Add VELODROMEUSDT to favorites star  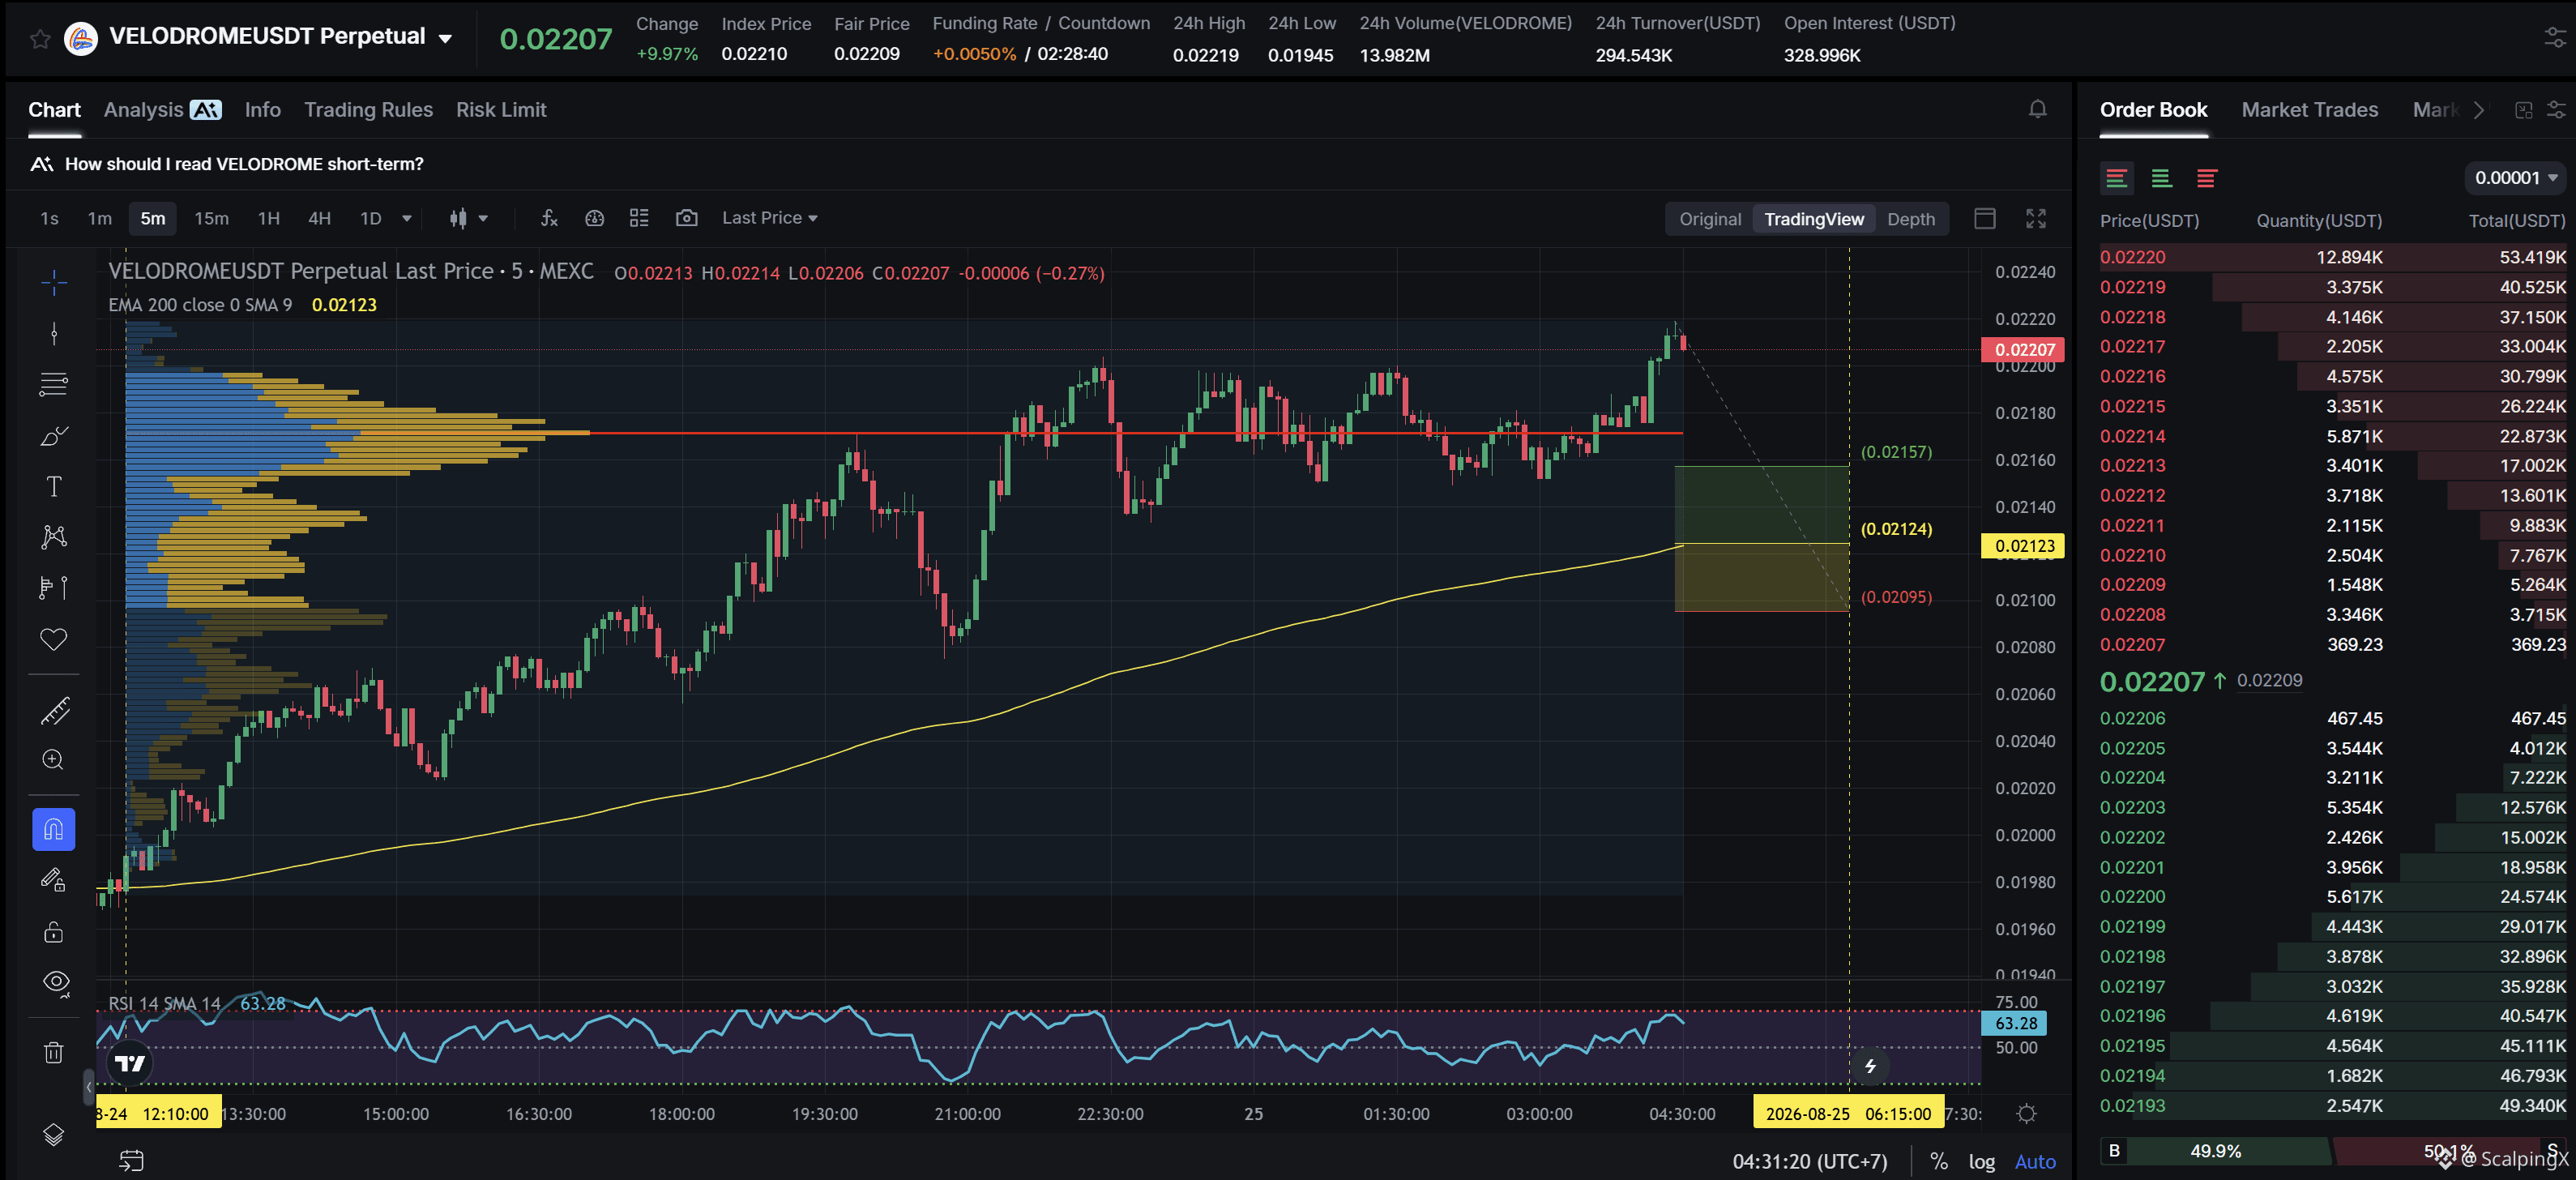[x=40, y=38]
